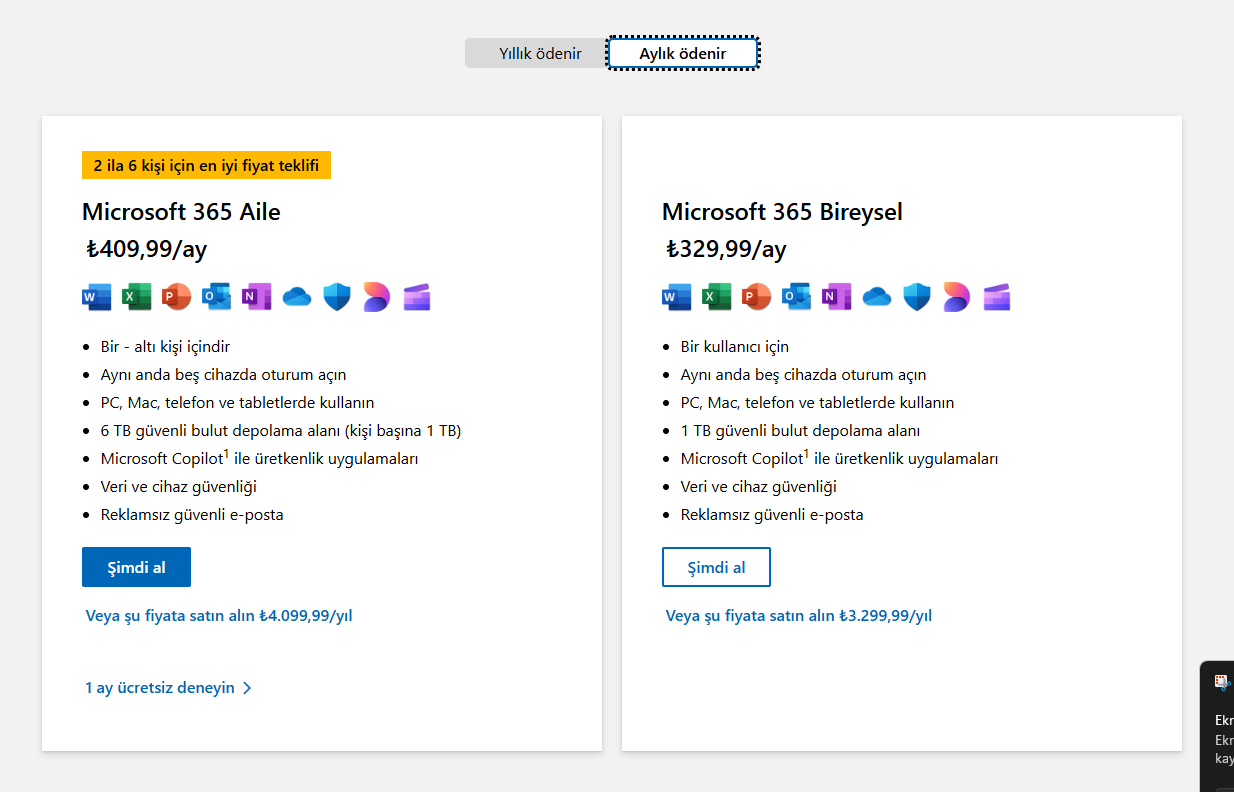Screen dimensions: 1234x792
Task: Open the ₺4.099,99/yıl yearly purchase link
Action: click(219, 616)
